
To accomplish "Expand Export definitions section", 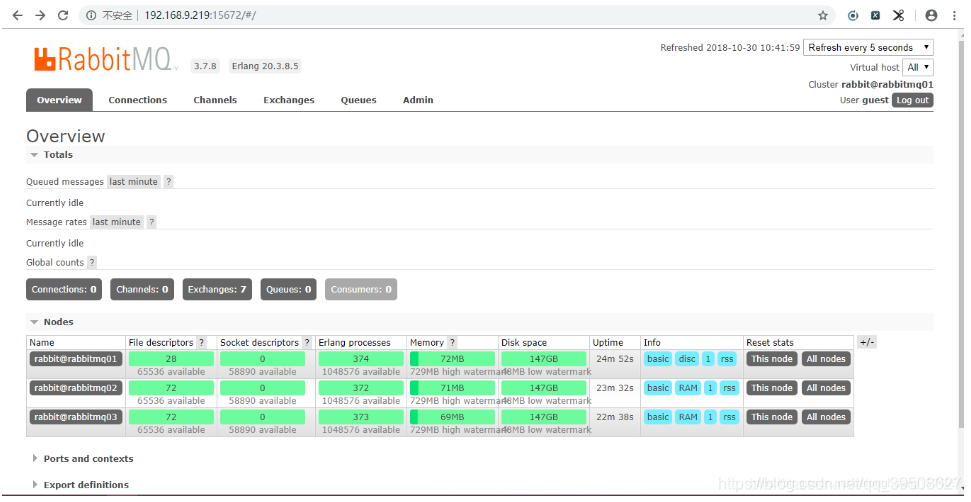I will [80, 485].
